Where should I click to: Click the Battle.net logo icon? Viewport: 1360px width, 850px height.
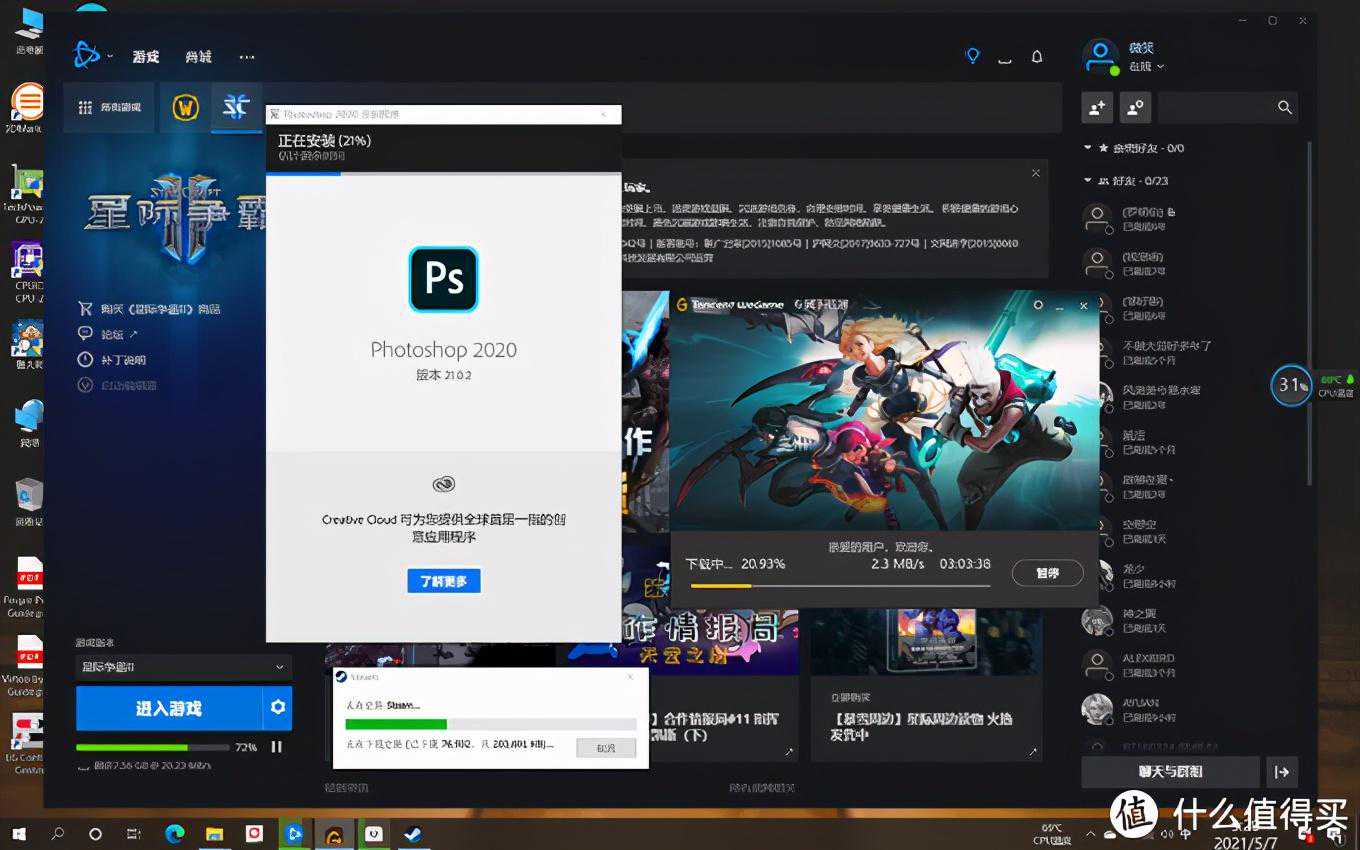pos(87,56)
